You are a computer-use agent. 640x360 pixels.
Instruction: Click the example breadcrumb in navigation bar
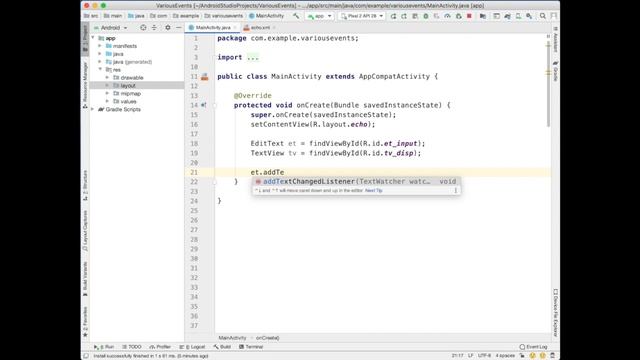[186, 16]
